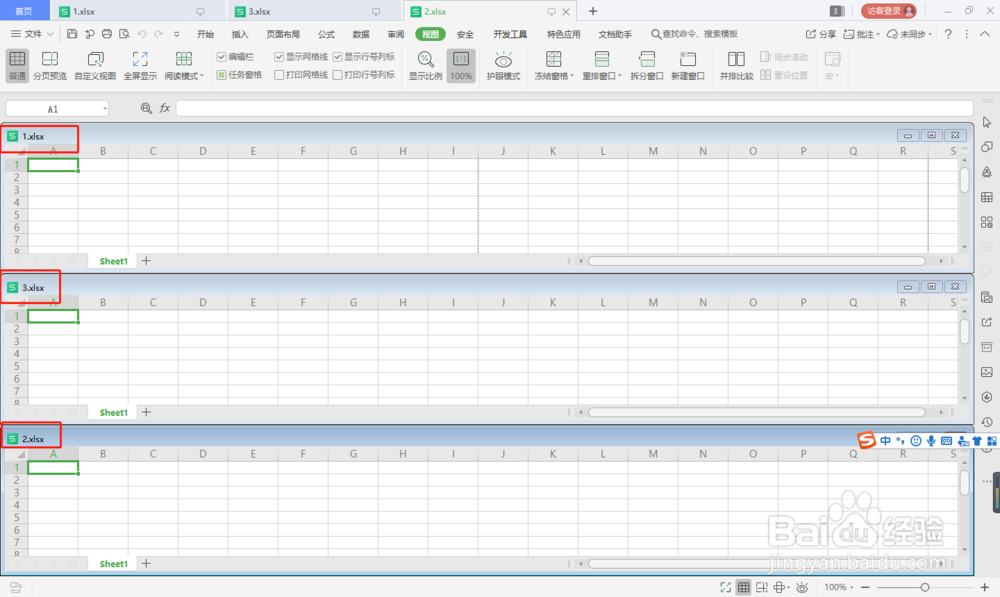1000x597 pixels.
Task: Click the undo arrow icon
Action: (142, 34)
